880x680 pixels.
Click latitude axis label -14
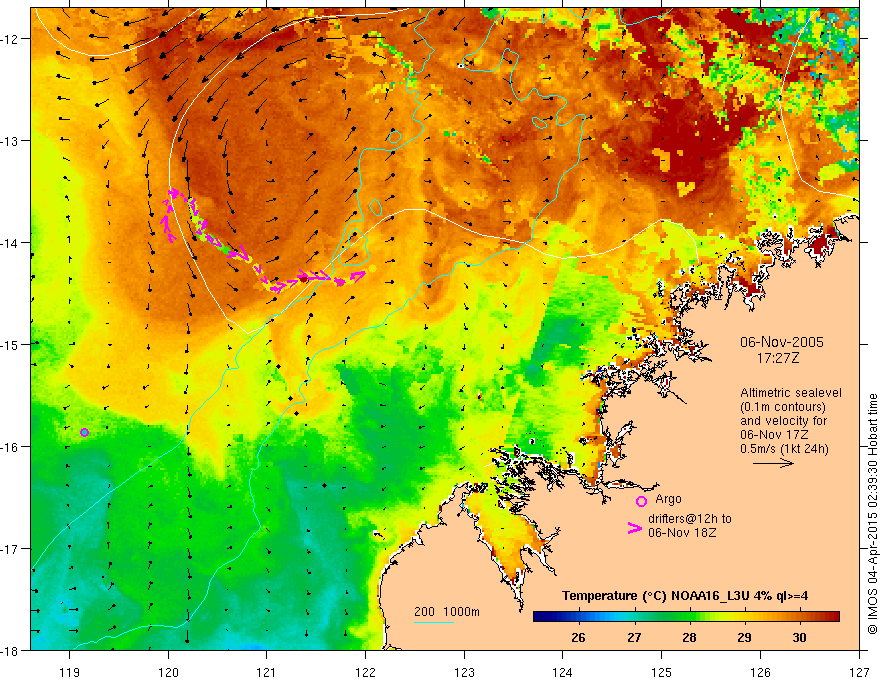click(10, 242)
